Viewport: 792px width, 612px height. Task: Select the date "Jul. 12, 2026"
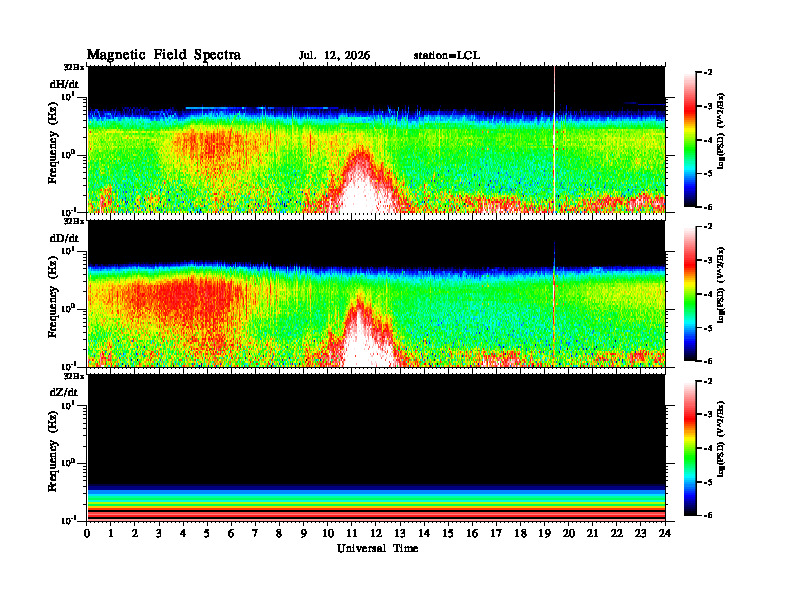[334, 56]
